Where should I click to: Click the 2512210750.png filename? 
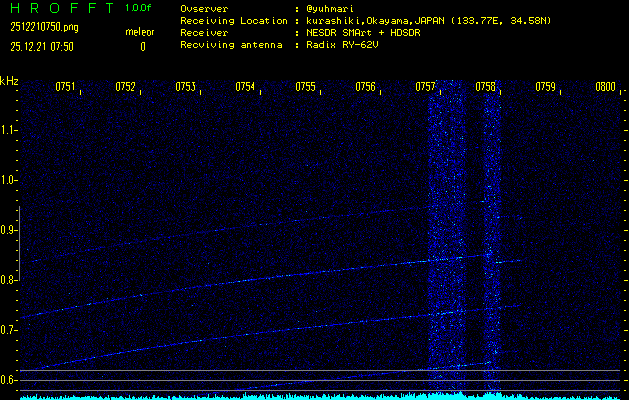[44, 27]
